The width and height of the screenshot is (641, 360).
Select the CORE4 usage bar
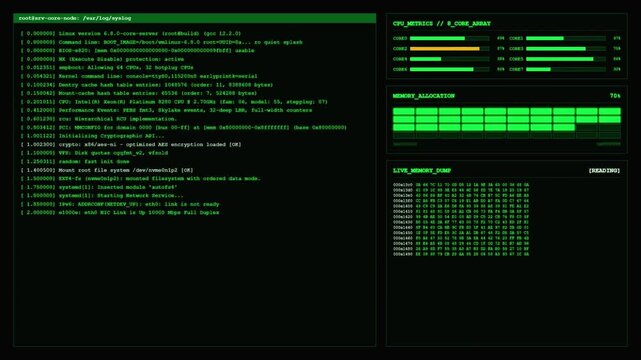[x=449, y=59]
